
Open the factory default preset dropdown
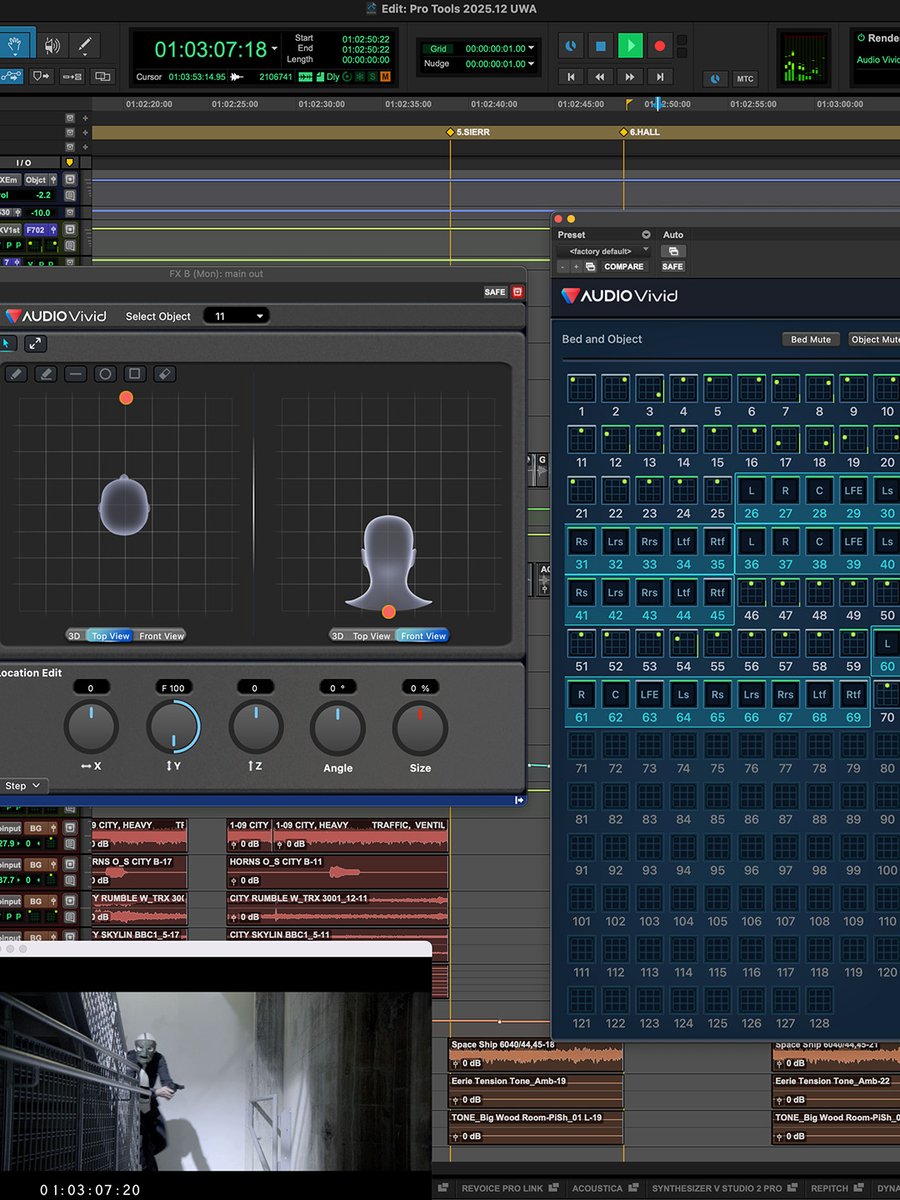[603, 251]
